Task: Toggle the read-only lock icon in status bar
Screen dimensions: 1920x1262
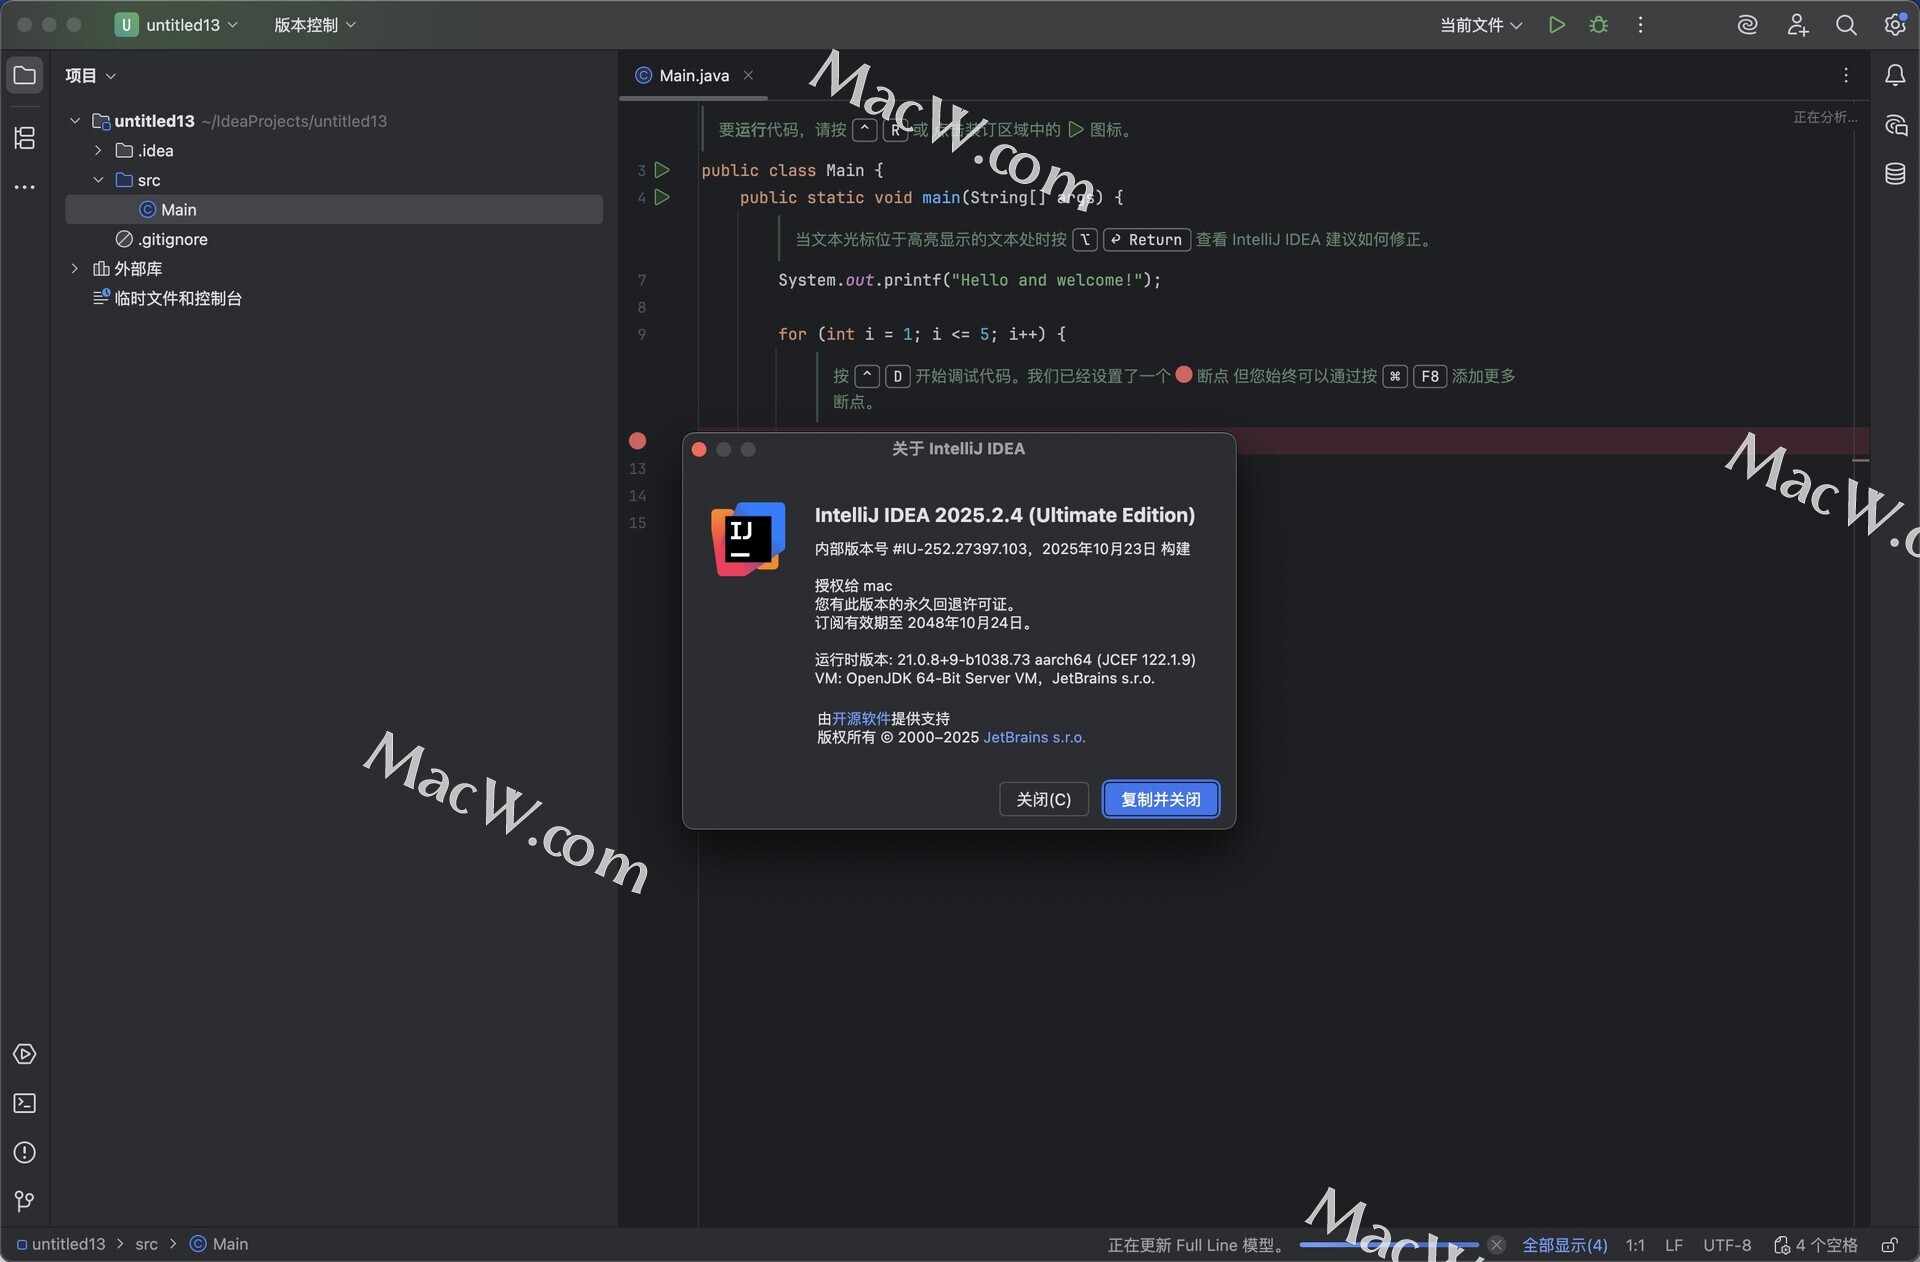Action: click(x=1889, y=1245)
